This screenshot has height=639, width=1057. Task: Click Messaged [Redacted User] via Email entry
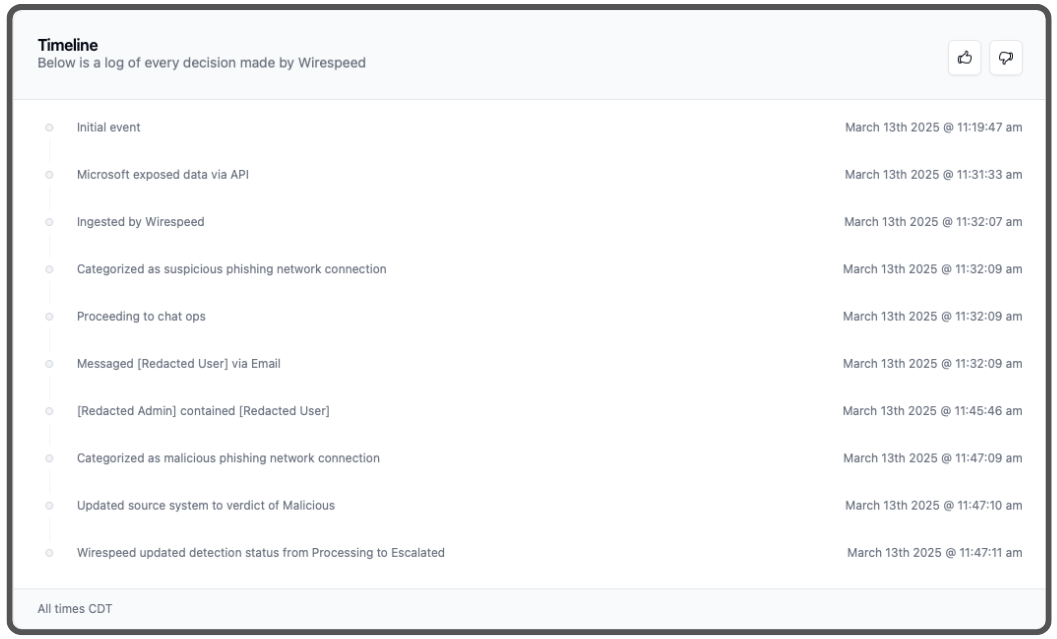pyautogui.click(x=178, y=364)
